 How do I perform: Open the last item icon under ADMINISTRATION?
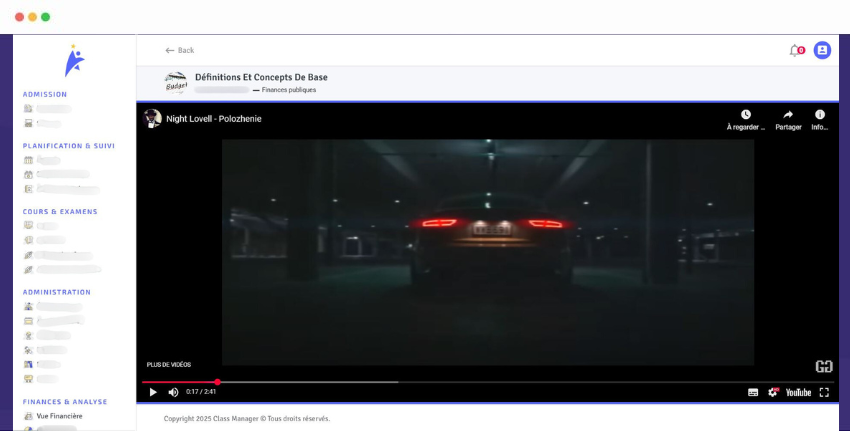28,378
